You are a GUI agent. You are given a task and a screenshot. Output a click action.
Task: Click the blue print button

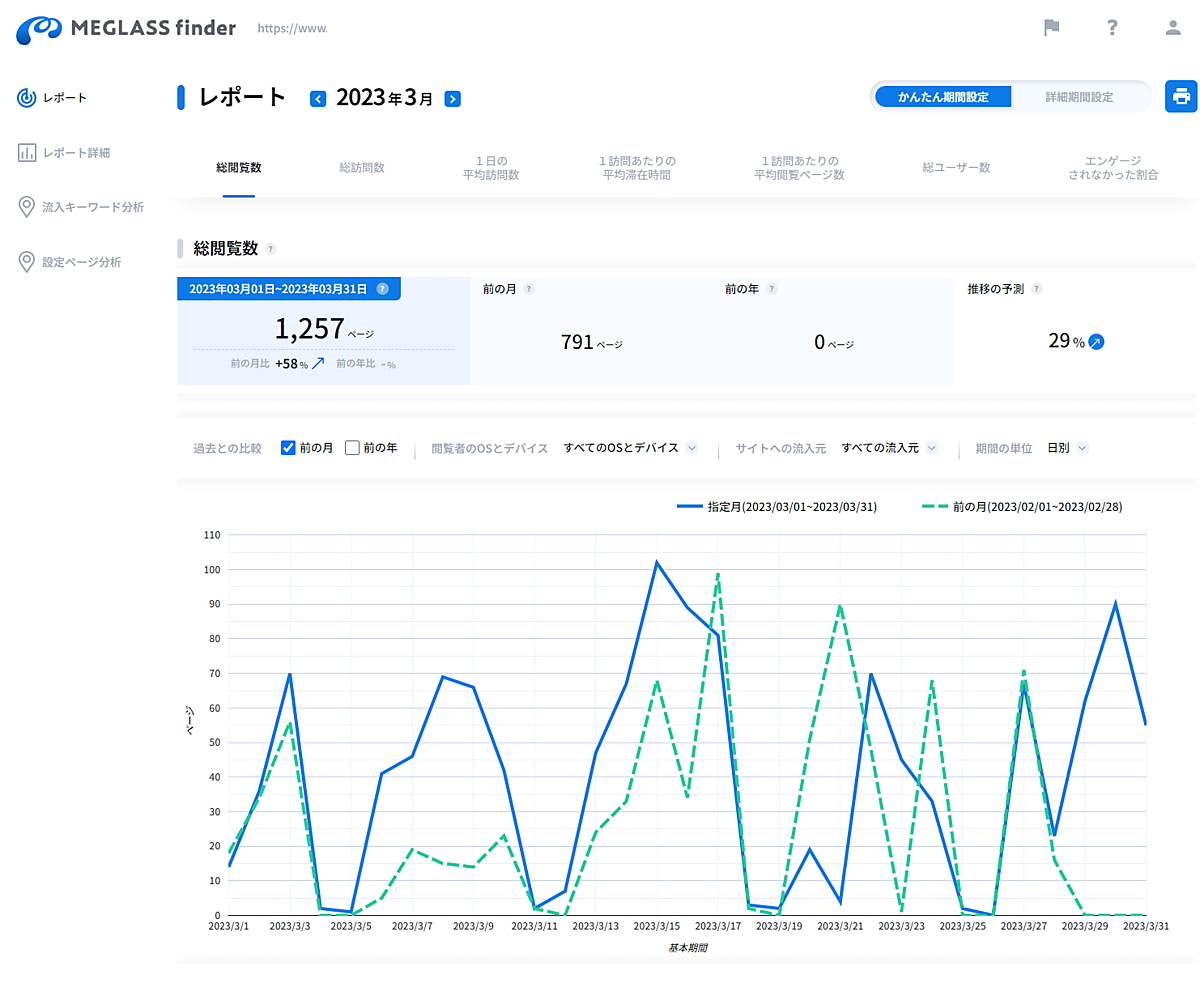click(1181, 97)
